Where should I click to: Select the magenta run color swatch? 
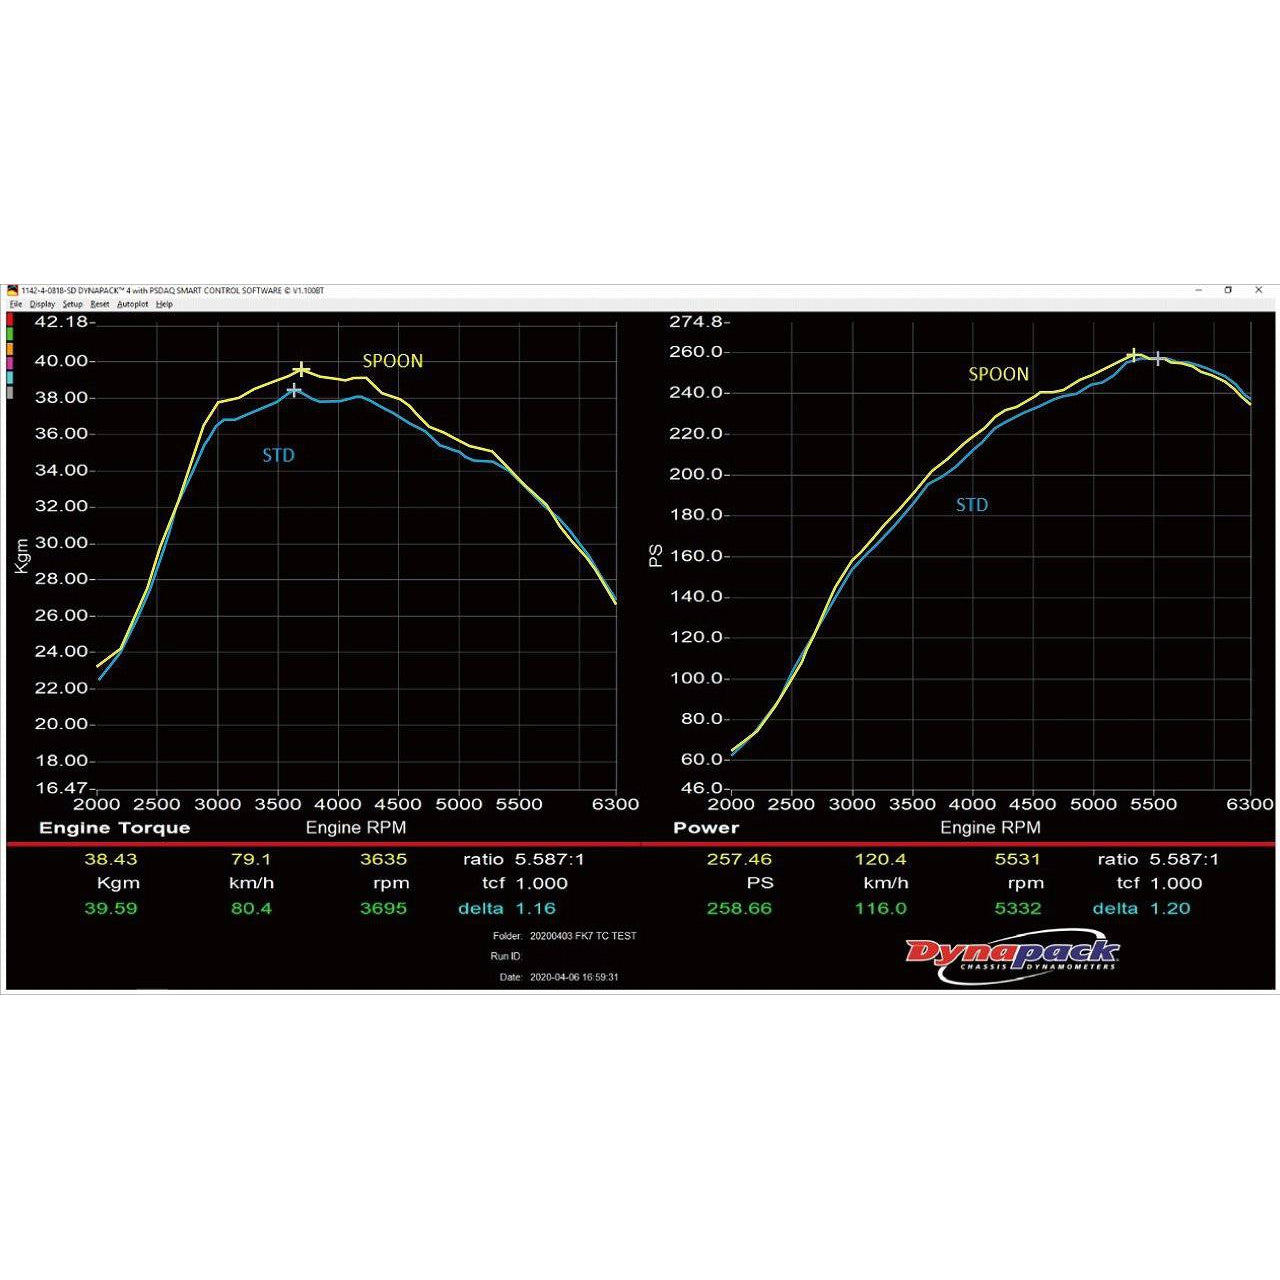[x=10, y=364]
